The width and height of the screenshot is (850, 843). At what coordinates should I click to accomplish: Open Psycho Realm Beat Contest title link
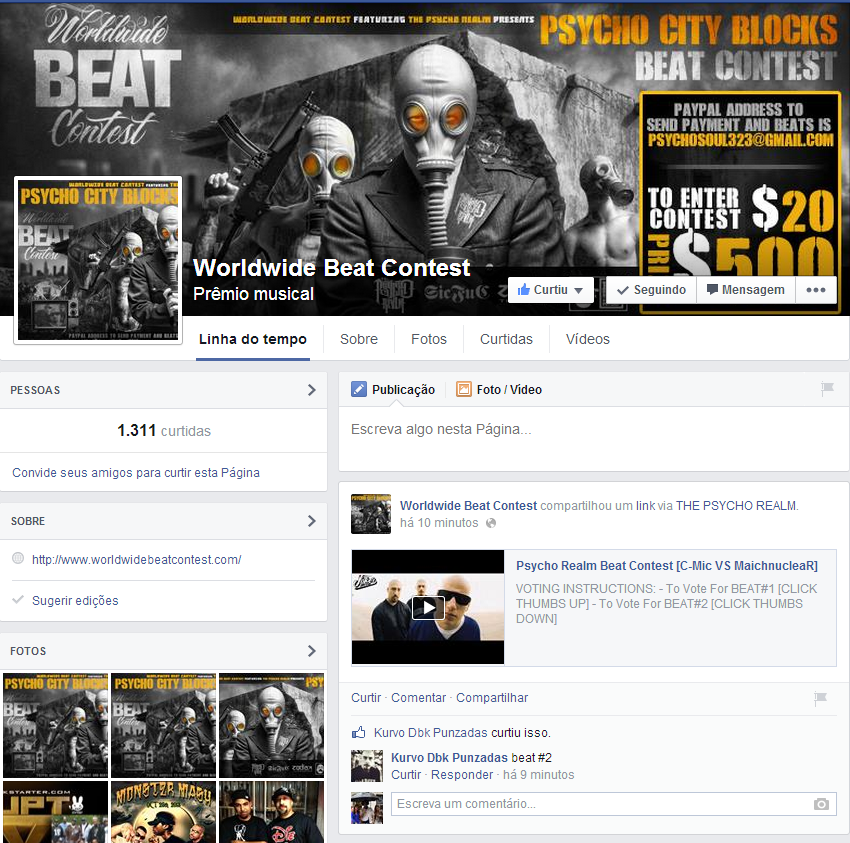[667, 566]
